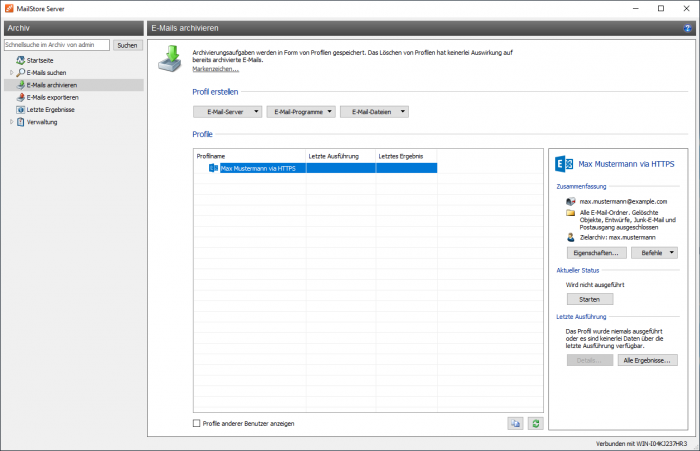Click the Verwaltung clipboard icon

[21, 122]
